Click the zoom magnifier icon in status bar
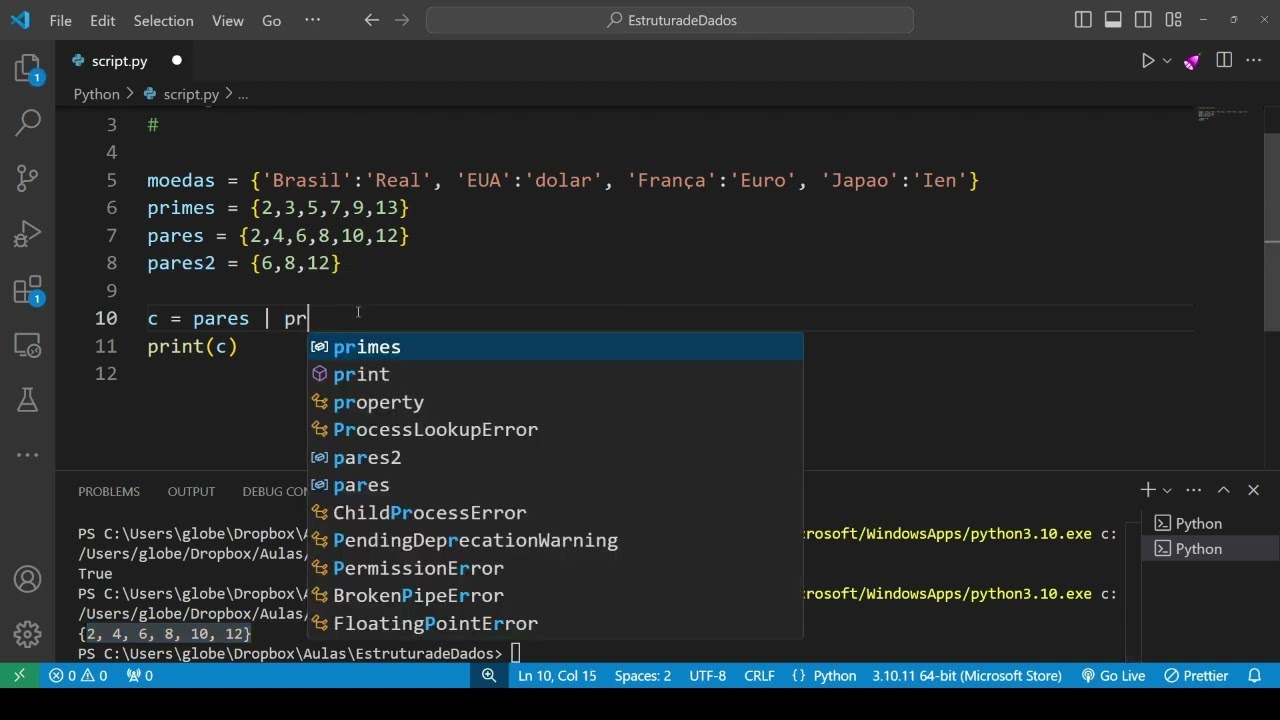 click(x=489, y=676)
